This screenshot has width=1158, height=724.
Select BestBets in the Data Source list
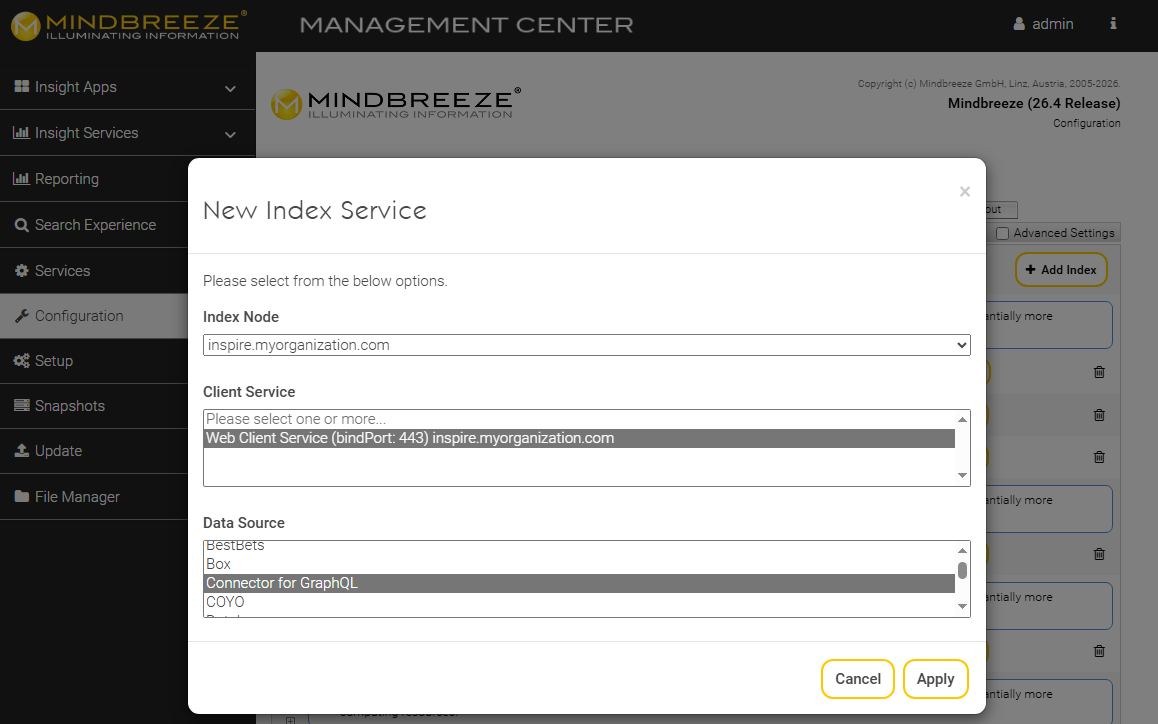tap(579, 547)
